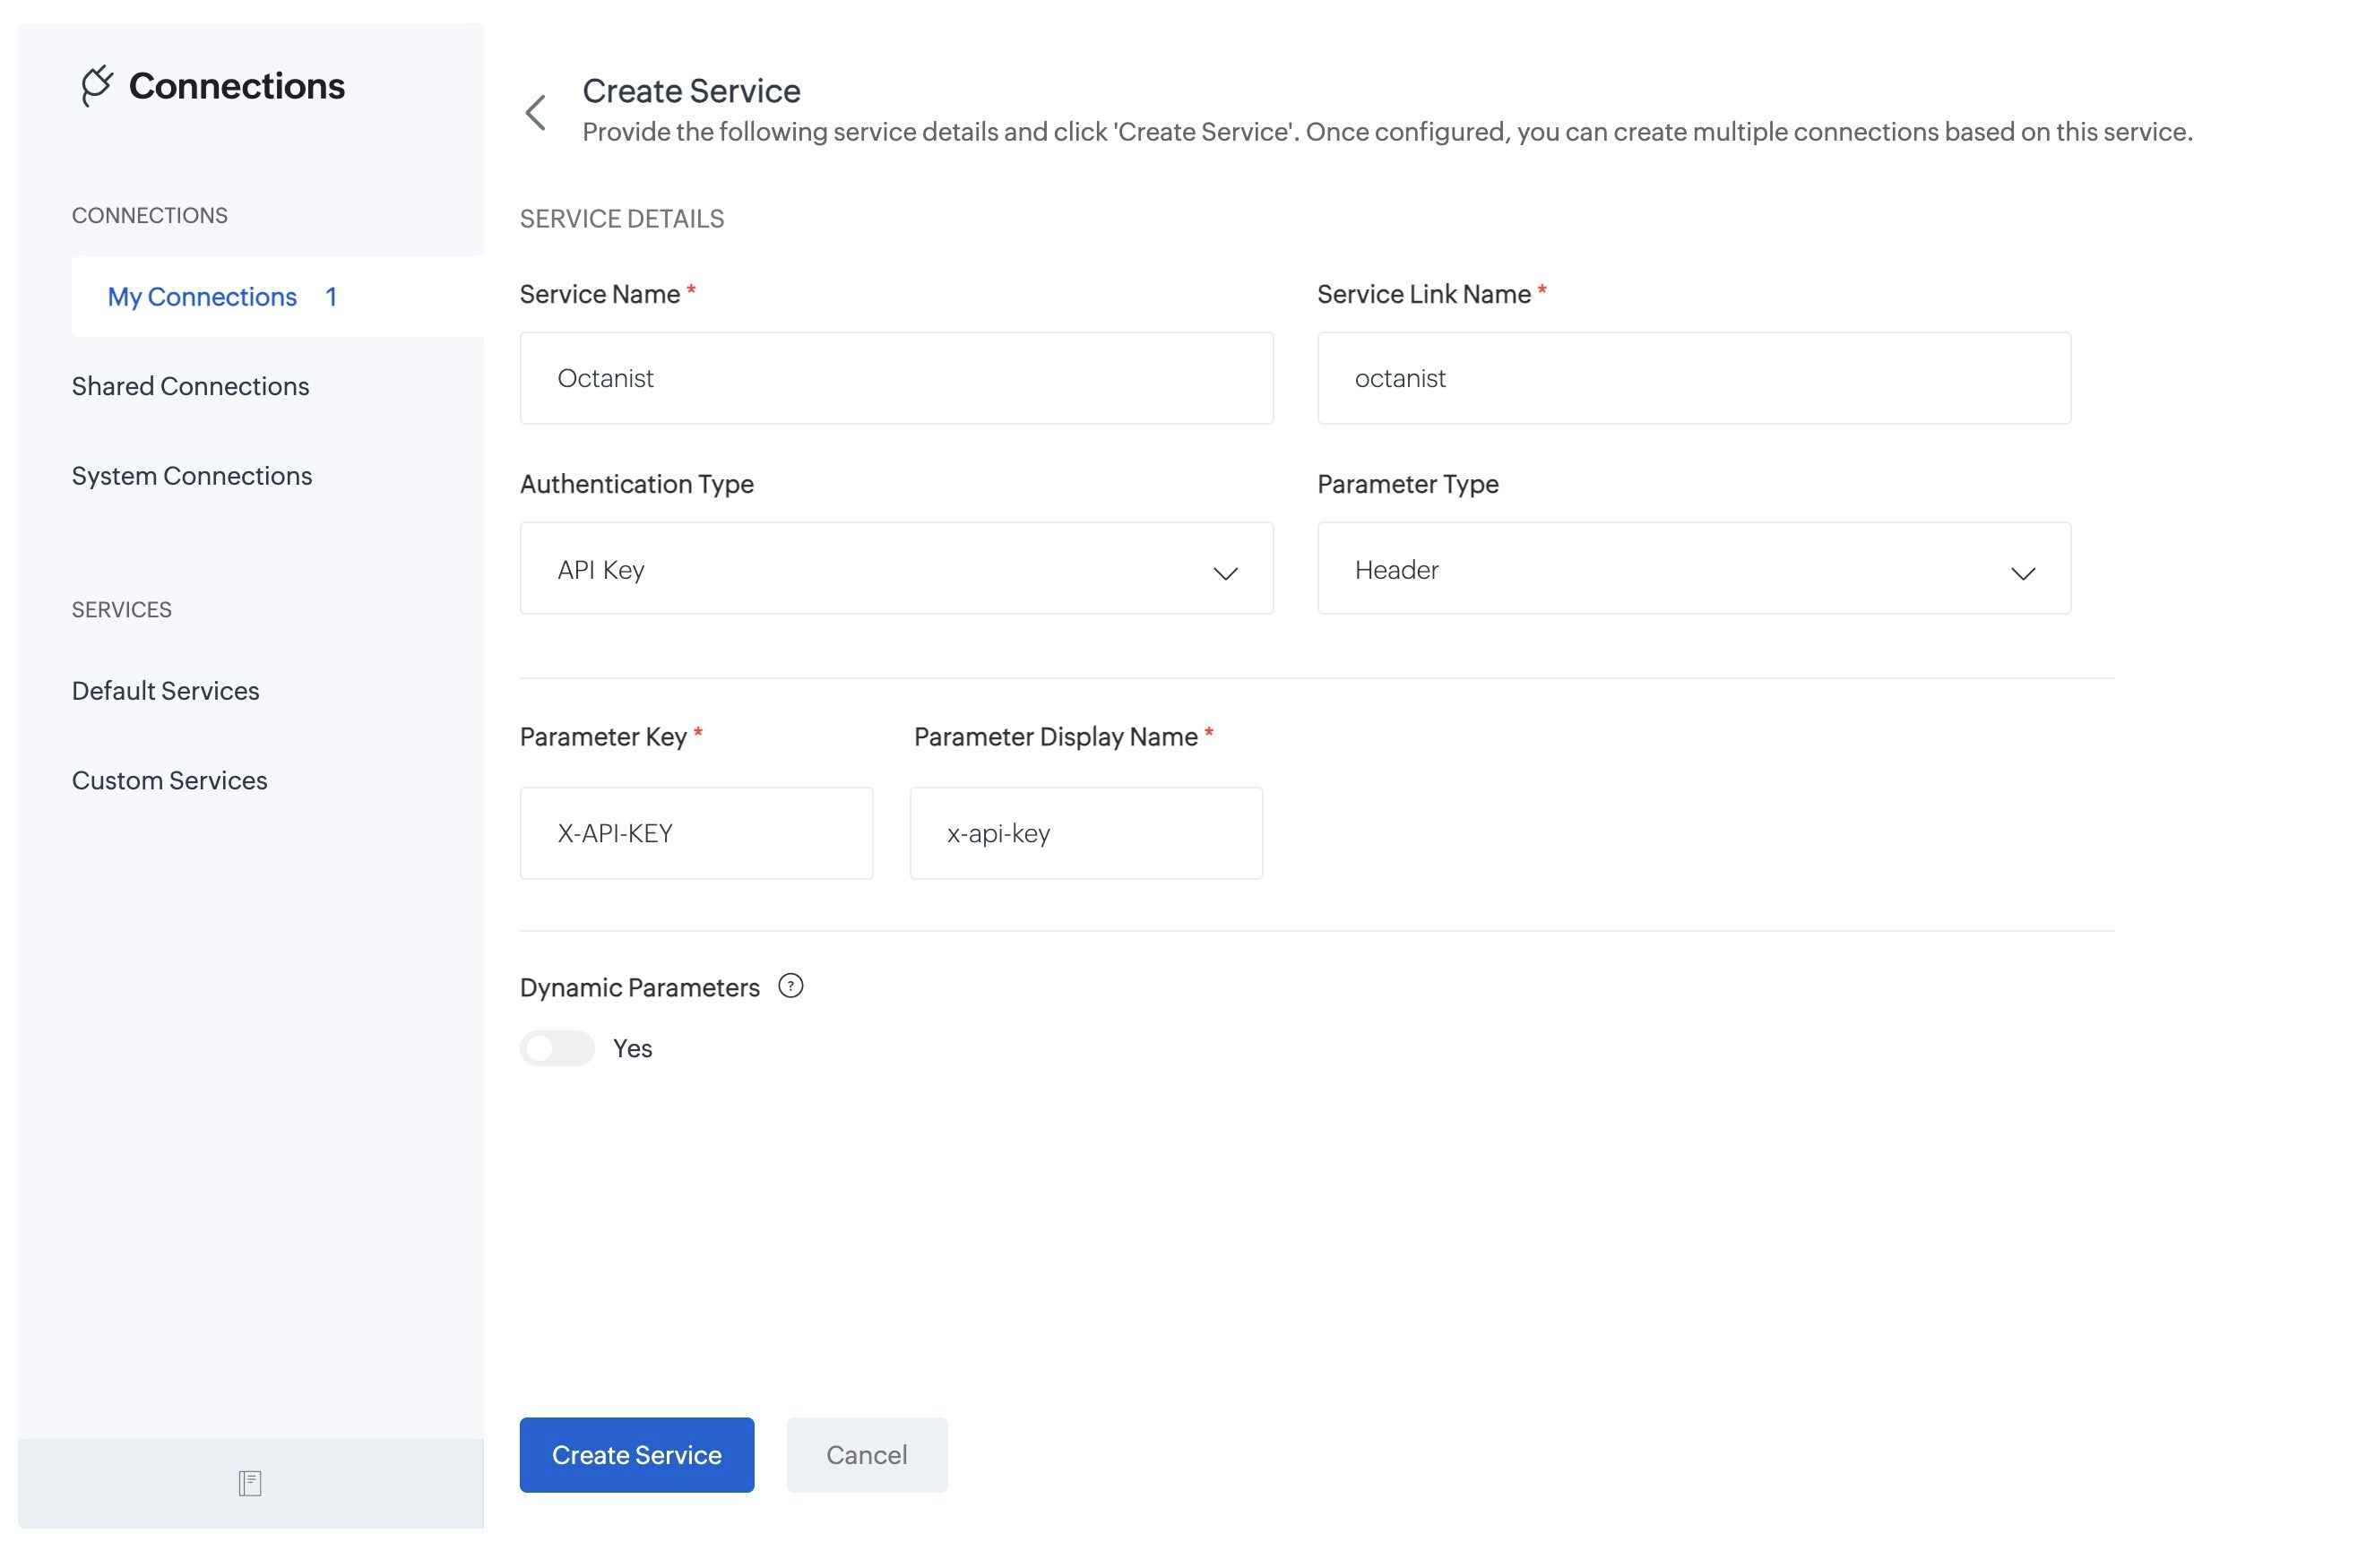Enable the Dynamic Parameters toggle

tap(557, 1048)
